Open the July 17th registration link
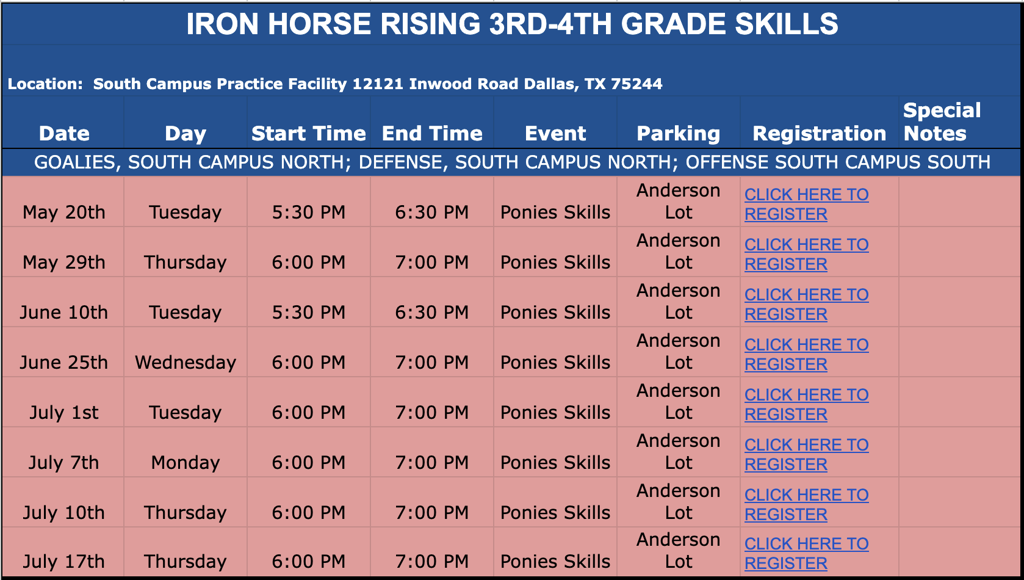This screenshot has width=1024, height=580. (x=806, y=553)
